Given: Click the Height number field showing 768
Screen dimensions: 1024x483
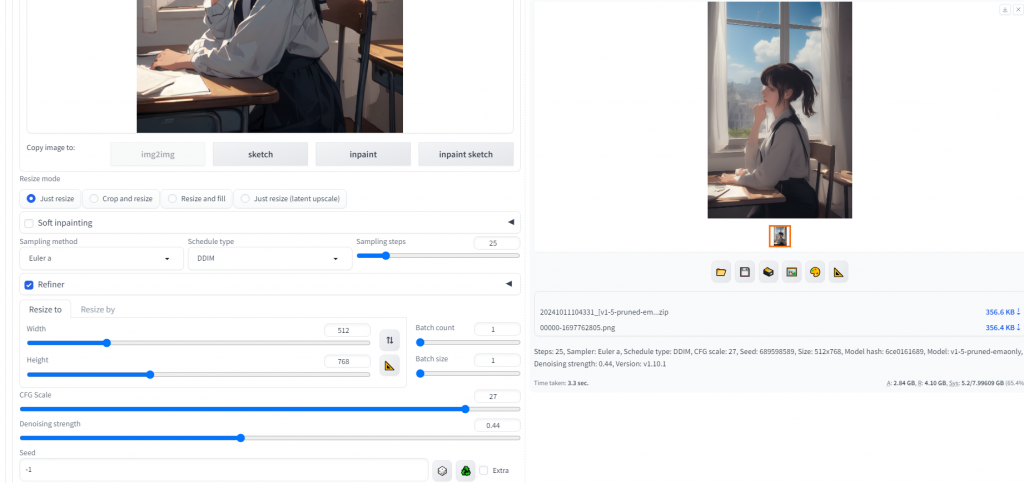Looking at the screenshot, I should click(347, 362).
